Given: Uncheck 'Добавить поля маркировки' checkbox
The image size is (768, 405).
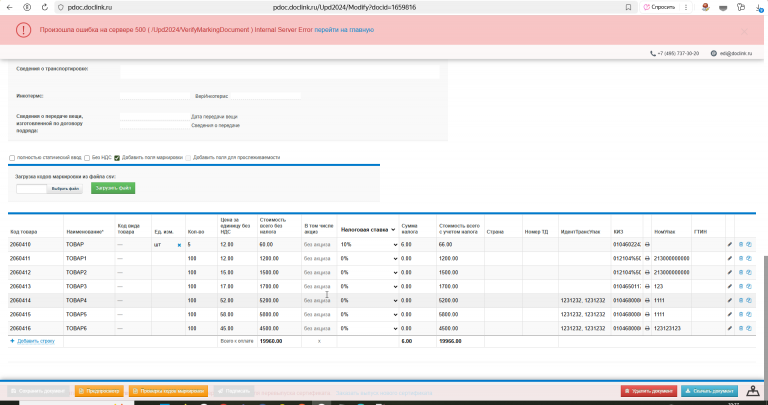Looking at the screenshot, I should point(117,158).
